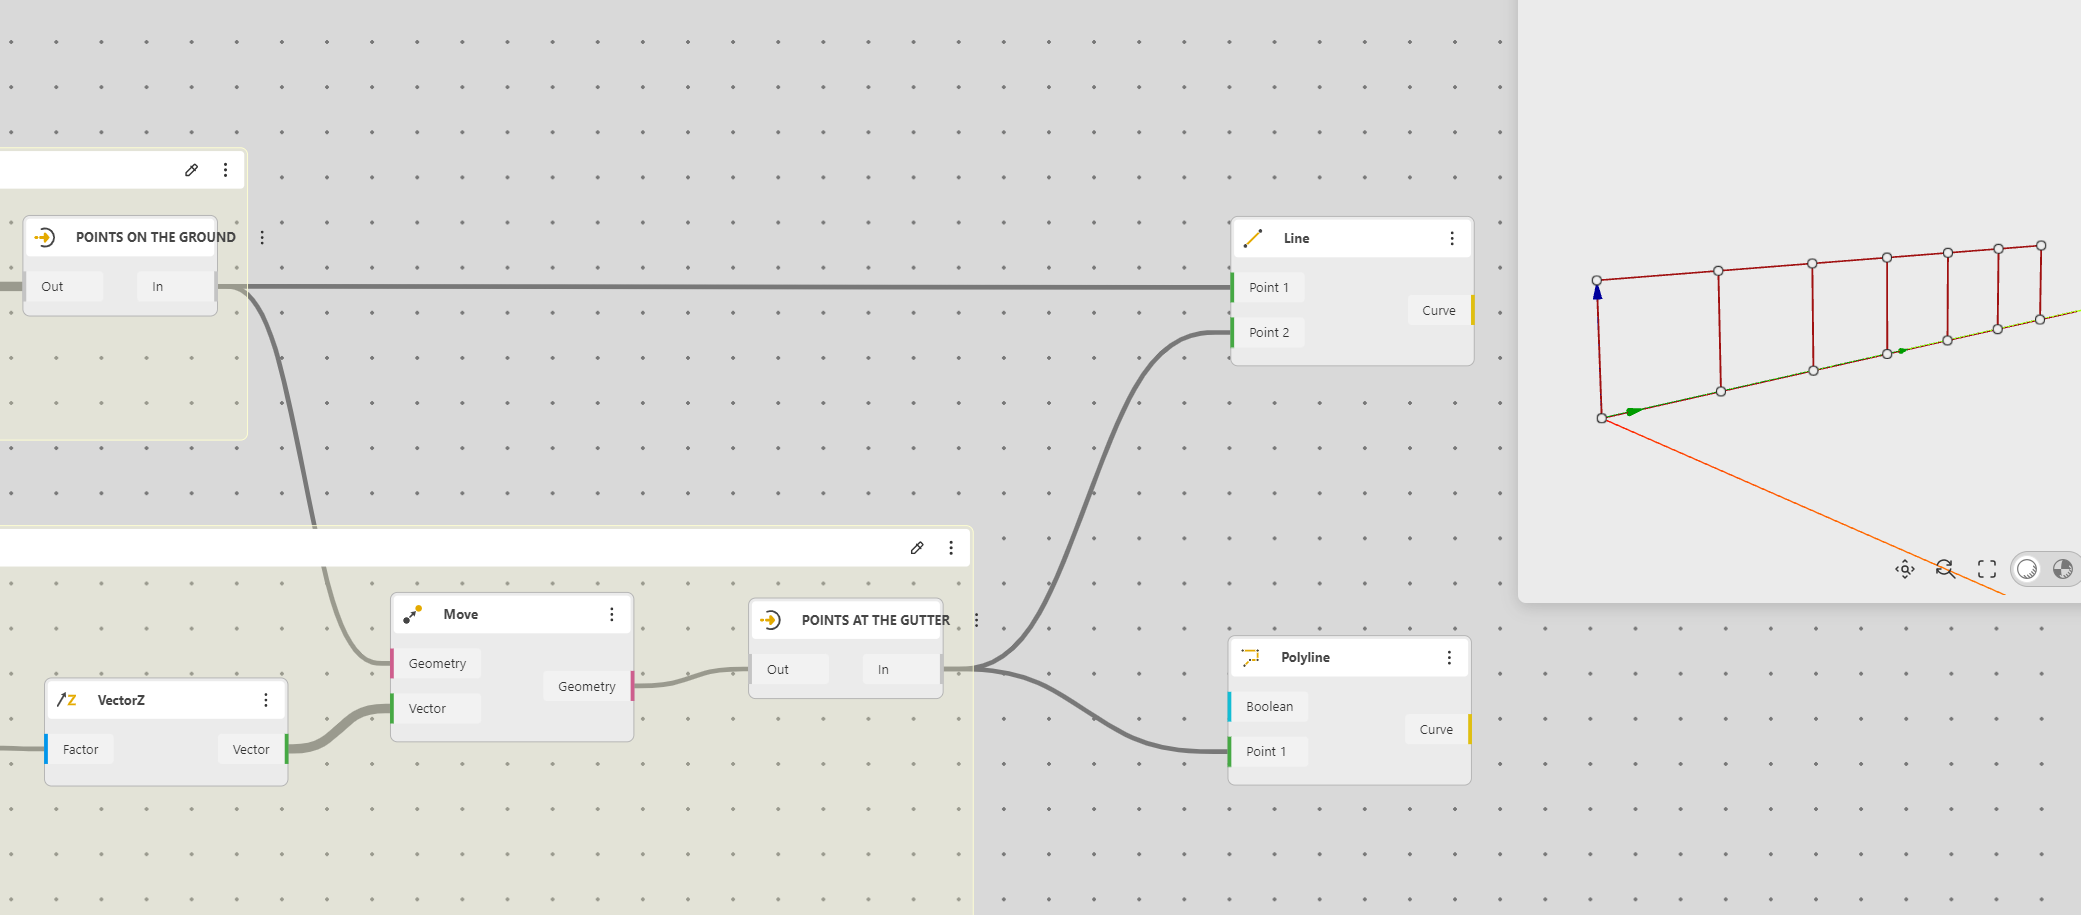This screenshot has width=2081, height=915.
Task: Click the pencil icon on the Move group
Action: click(917, 548)
